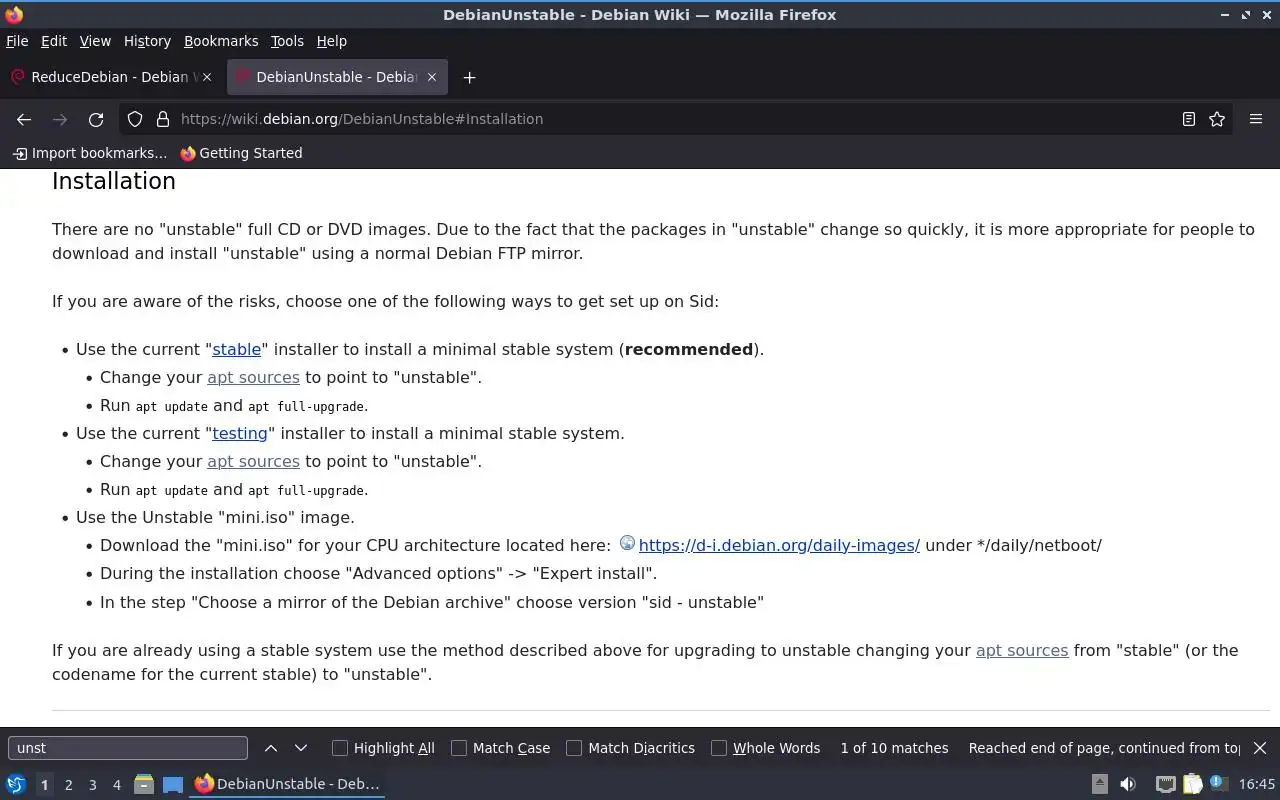Open a new tab
The height and width of the screenshot is (800, 1280).
tap(469, 77)
